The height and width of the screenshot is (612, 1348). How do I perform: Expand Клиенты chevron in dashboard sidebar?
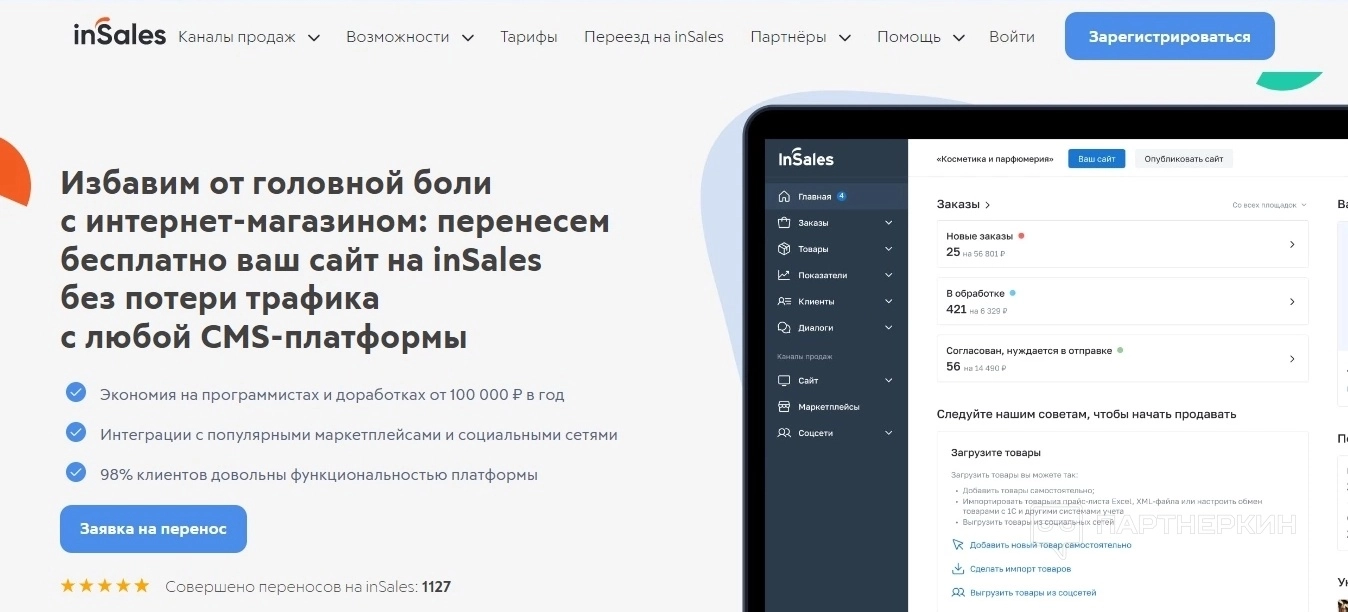click(x=889, y=301)
